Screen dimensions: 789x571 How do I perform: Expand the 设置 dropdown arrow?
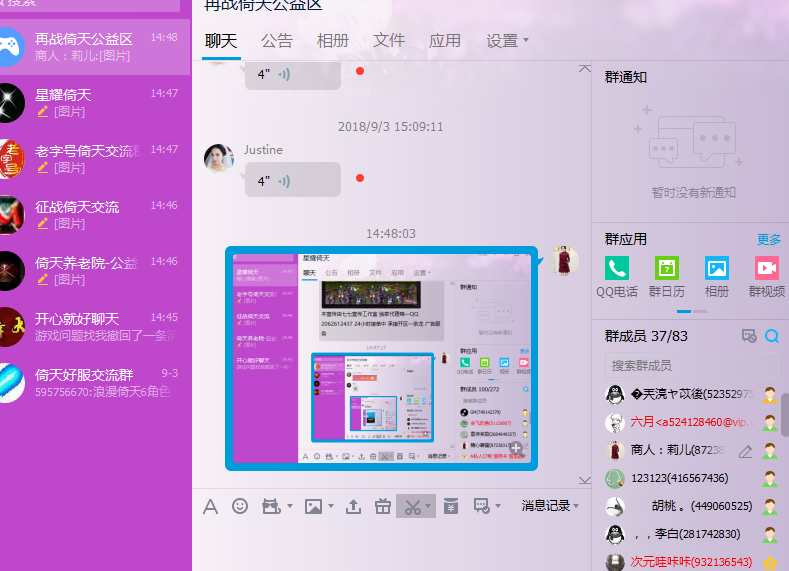(x=526, y=40)
